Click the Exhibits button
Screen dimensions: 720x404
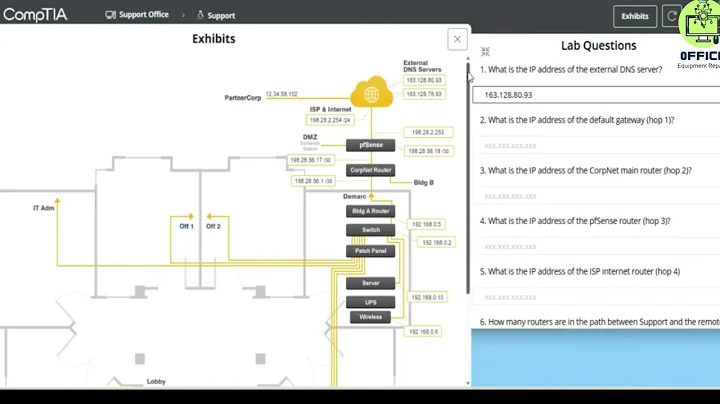(x=635, y=16)
